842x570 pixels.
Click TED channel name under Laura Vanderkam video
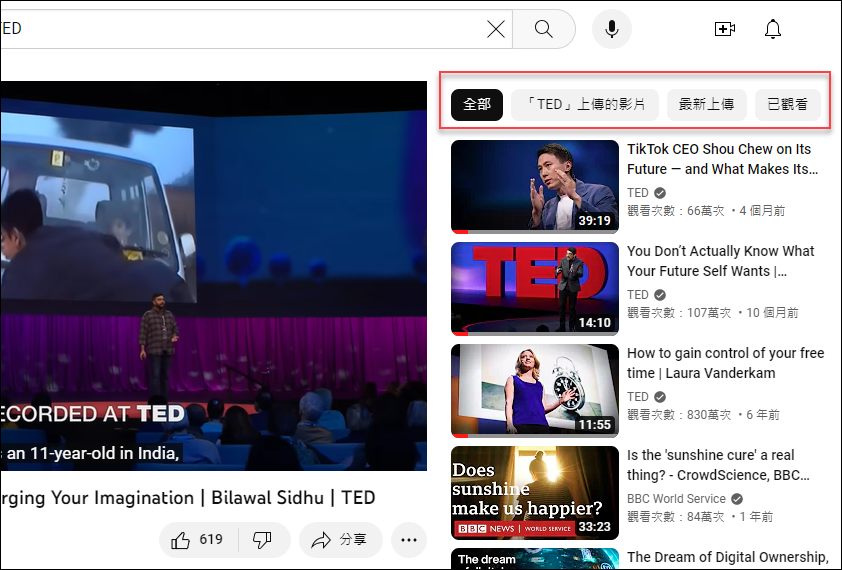pos(638,397)
